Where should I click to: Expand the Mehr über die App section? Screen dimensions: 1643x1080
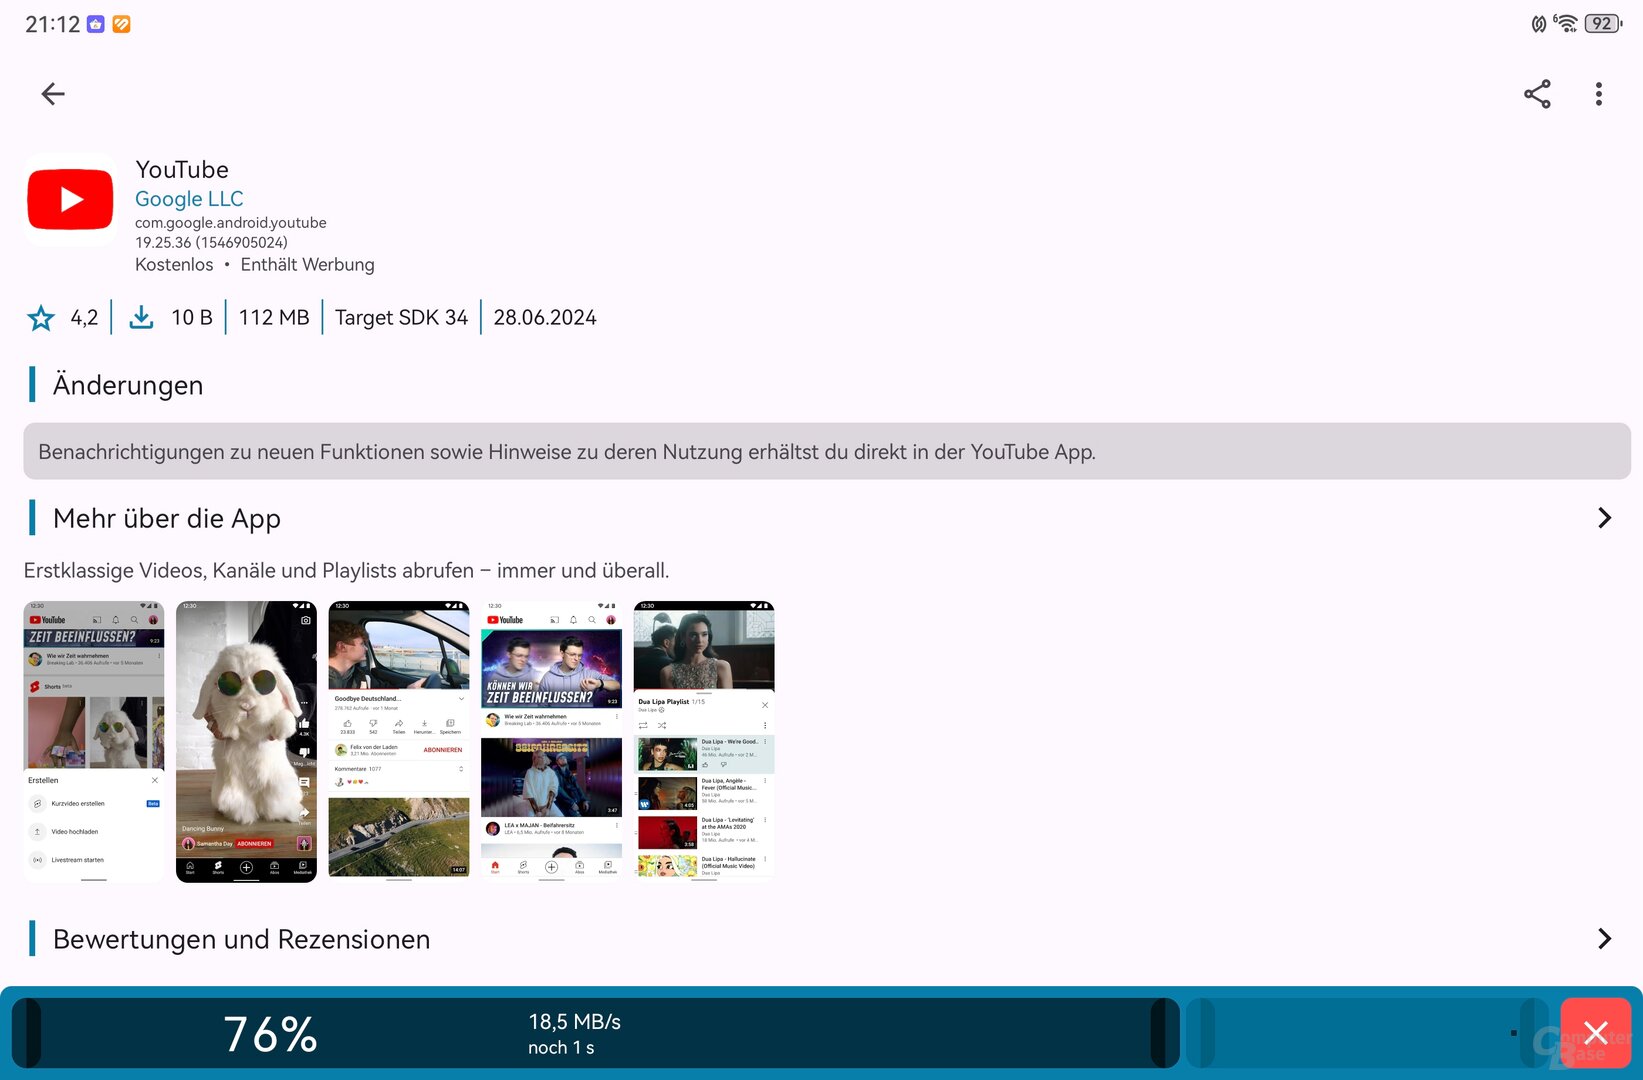tap(1604, 518)
